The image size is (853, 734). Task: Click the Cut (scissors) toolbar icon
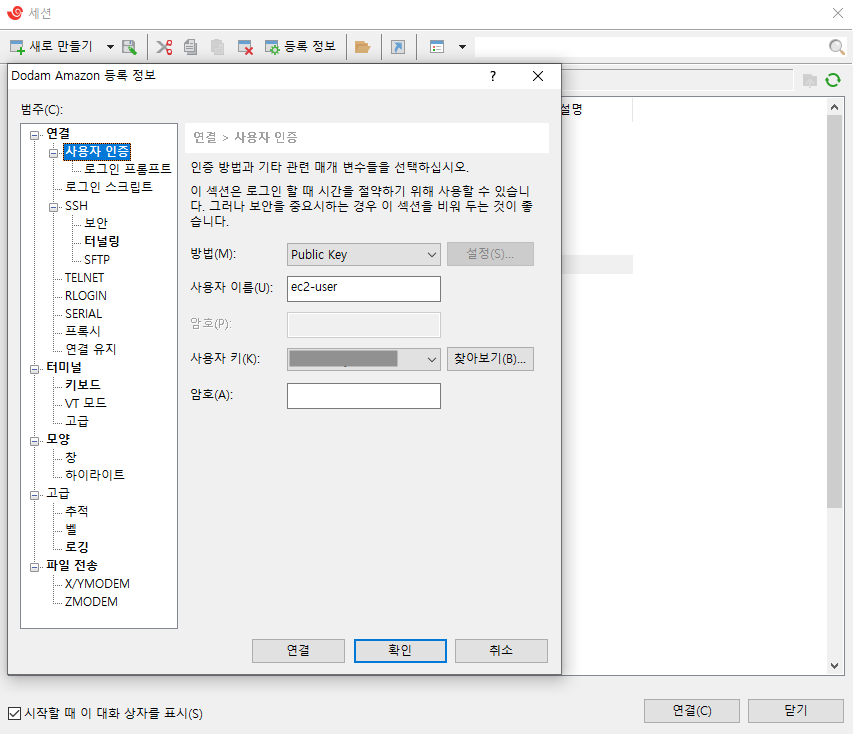(164, 47)
